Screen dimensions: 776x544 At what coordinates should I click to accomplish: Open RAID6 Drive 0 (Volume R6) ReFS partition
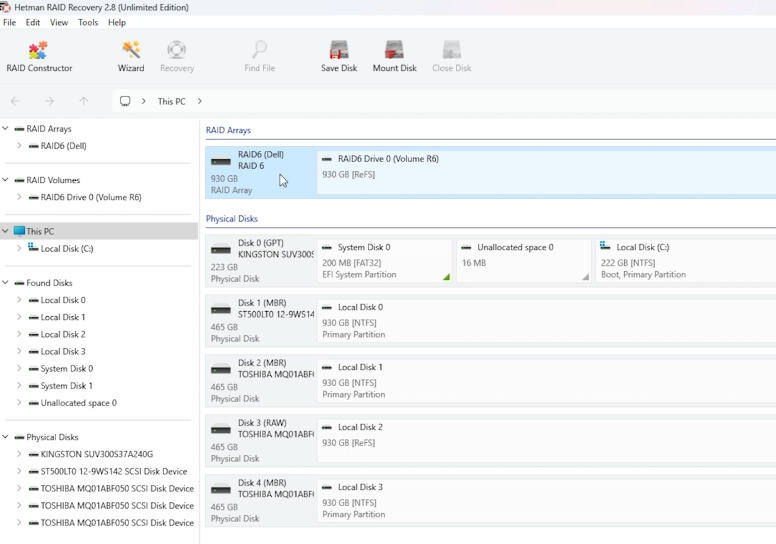point(546,172)
